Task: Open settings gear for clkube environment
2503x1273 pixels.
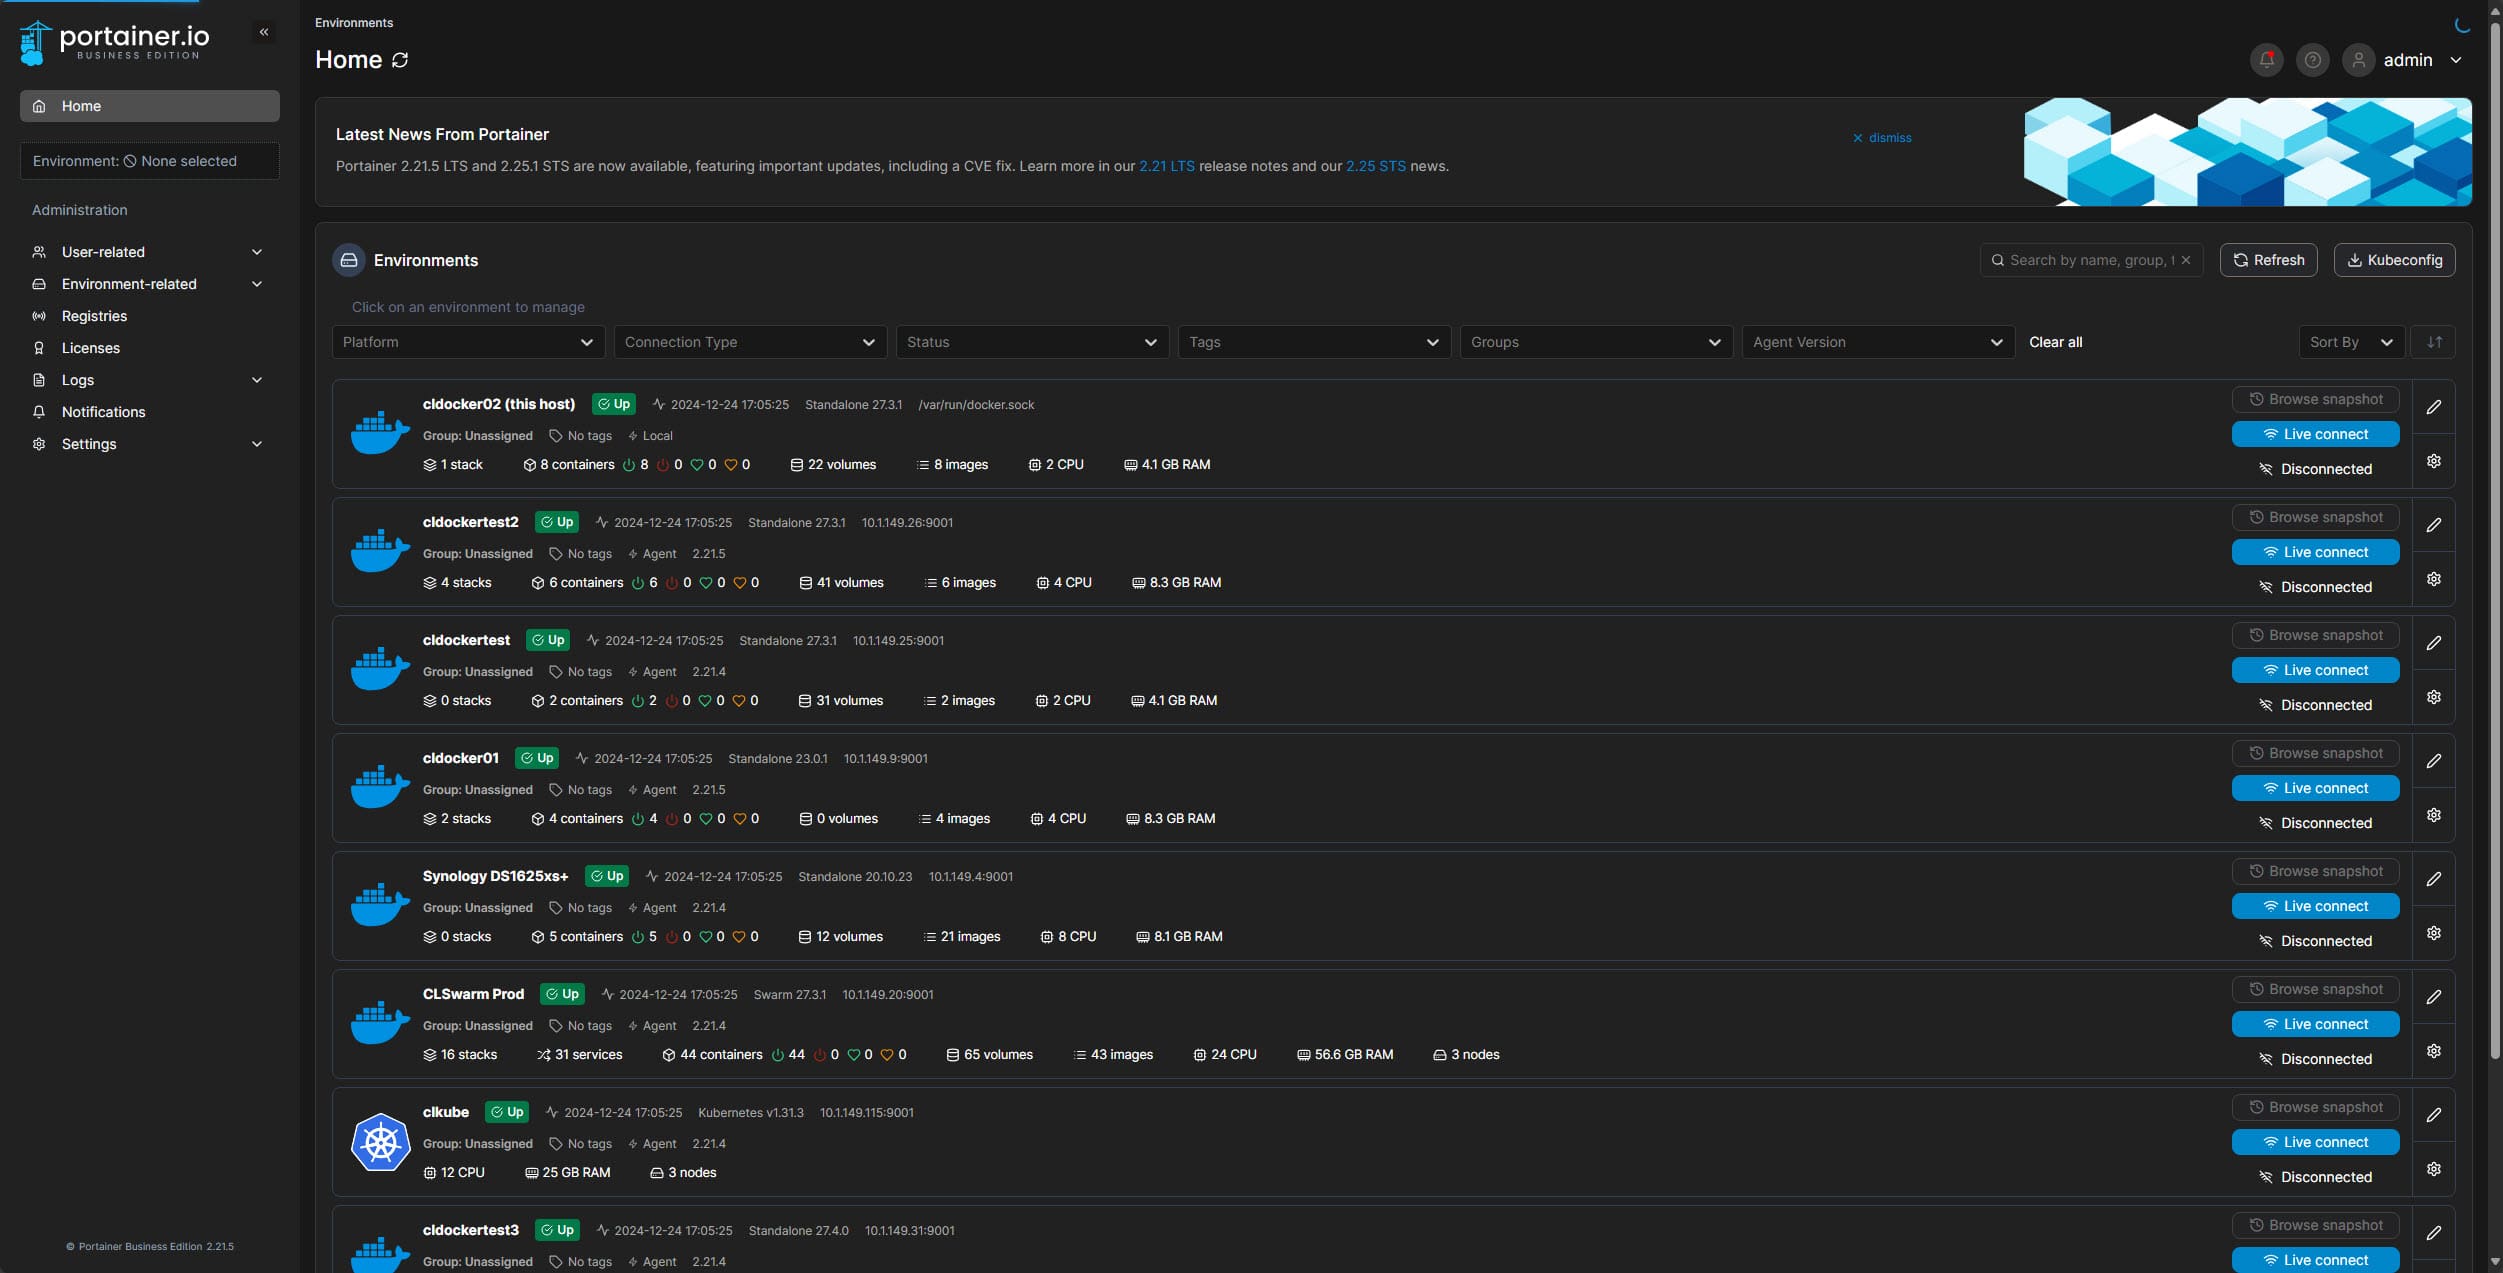Action: coord(2434,1169)
